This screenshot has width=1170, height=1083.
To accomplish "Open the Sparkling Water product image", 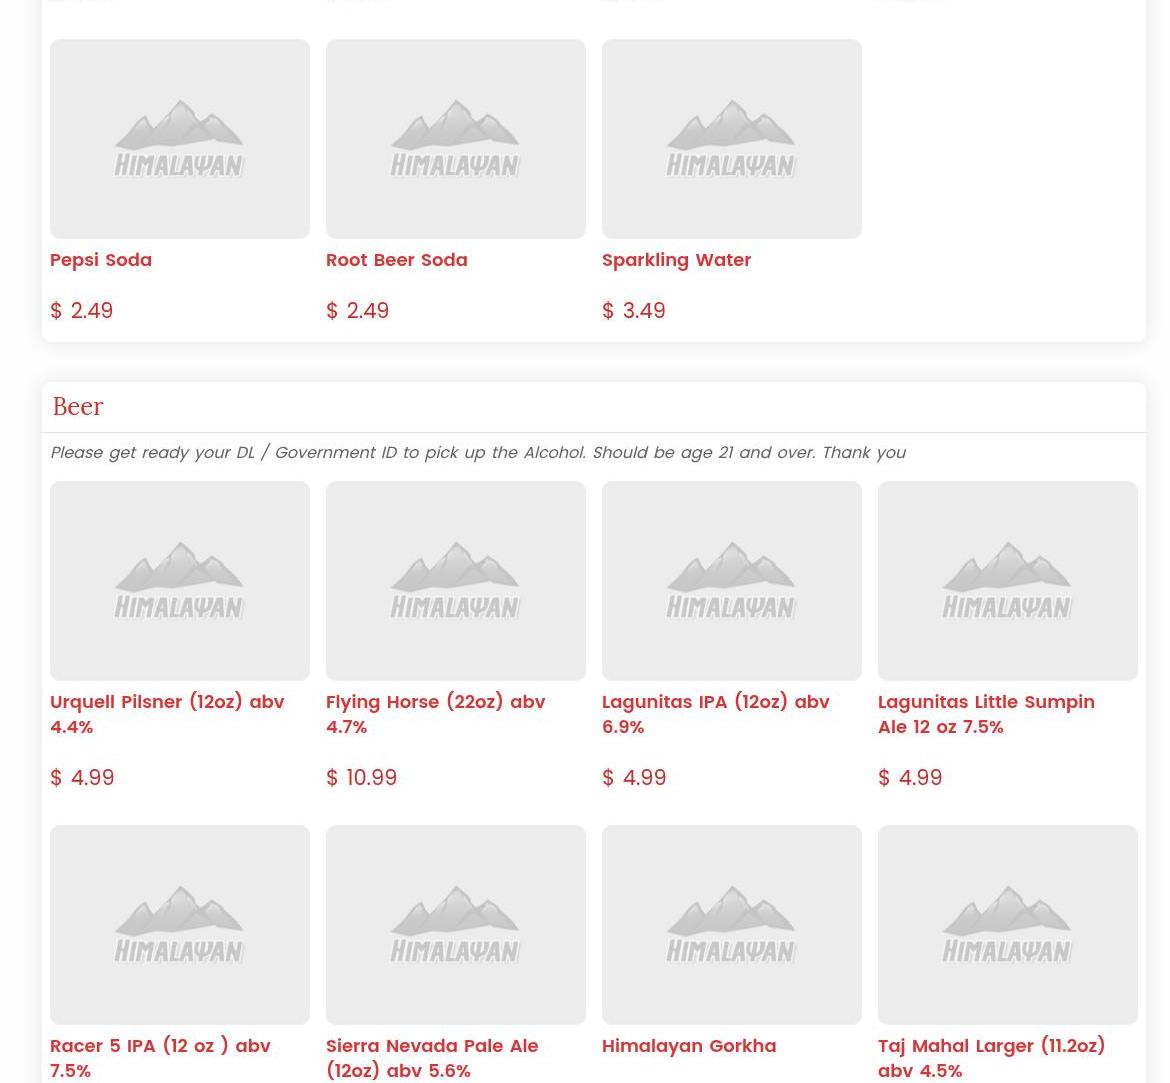I will 732,139.
